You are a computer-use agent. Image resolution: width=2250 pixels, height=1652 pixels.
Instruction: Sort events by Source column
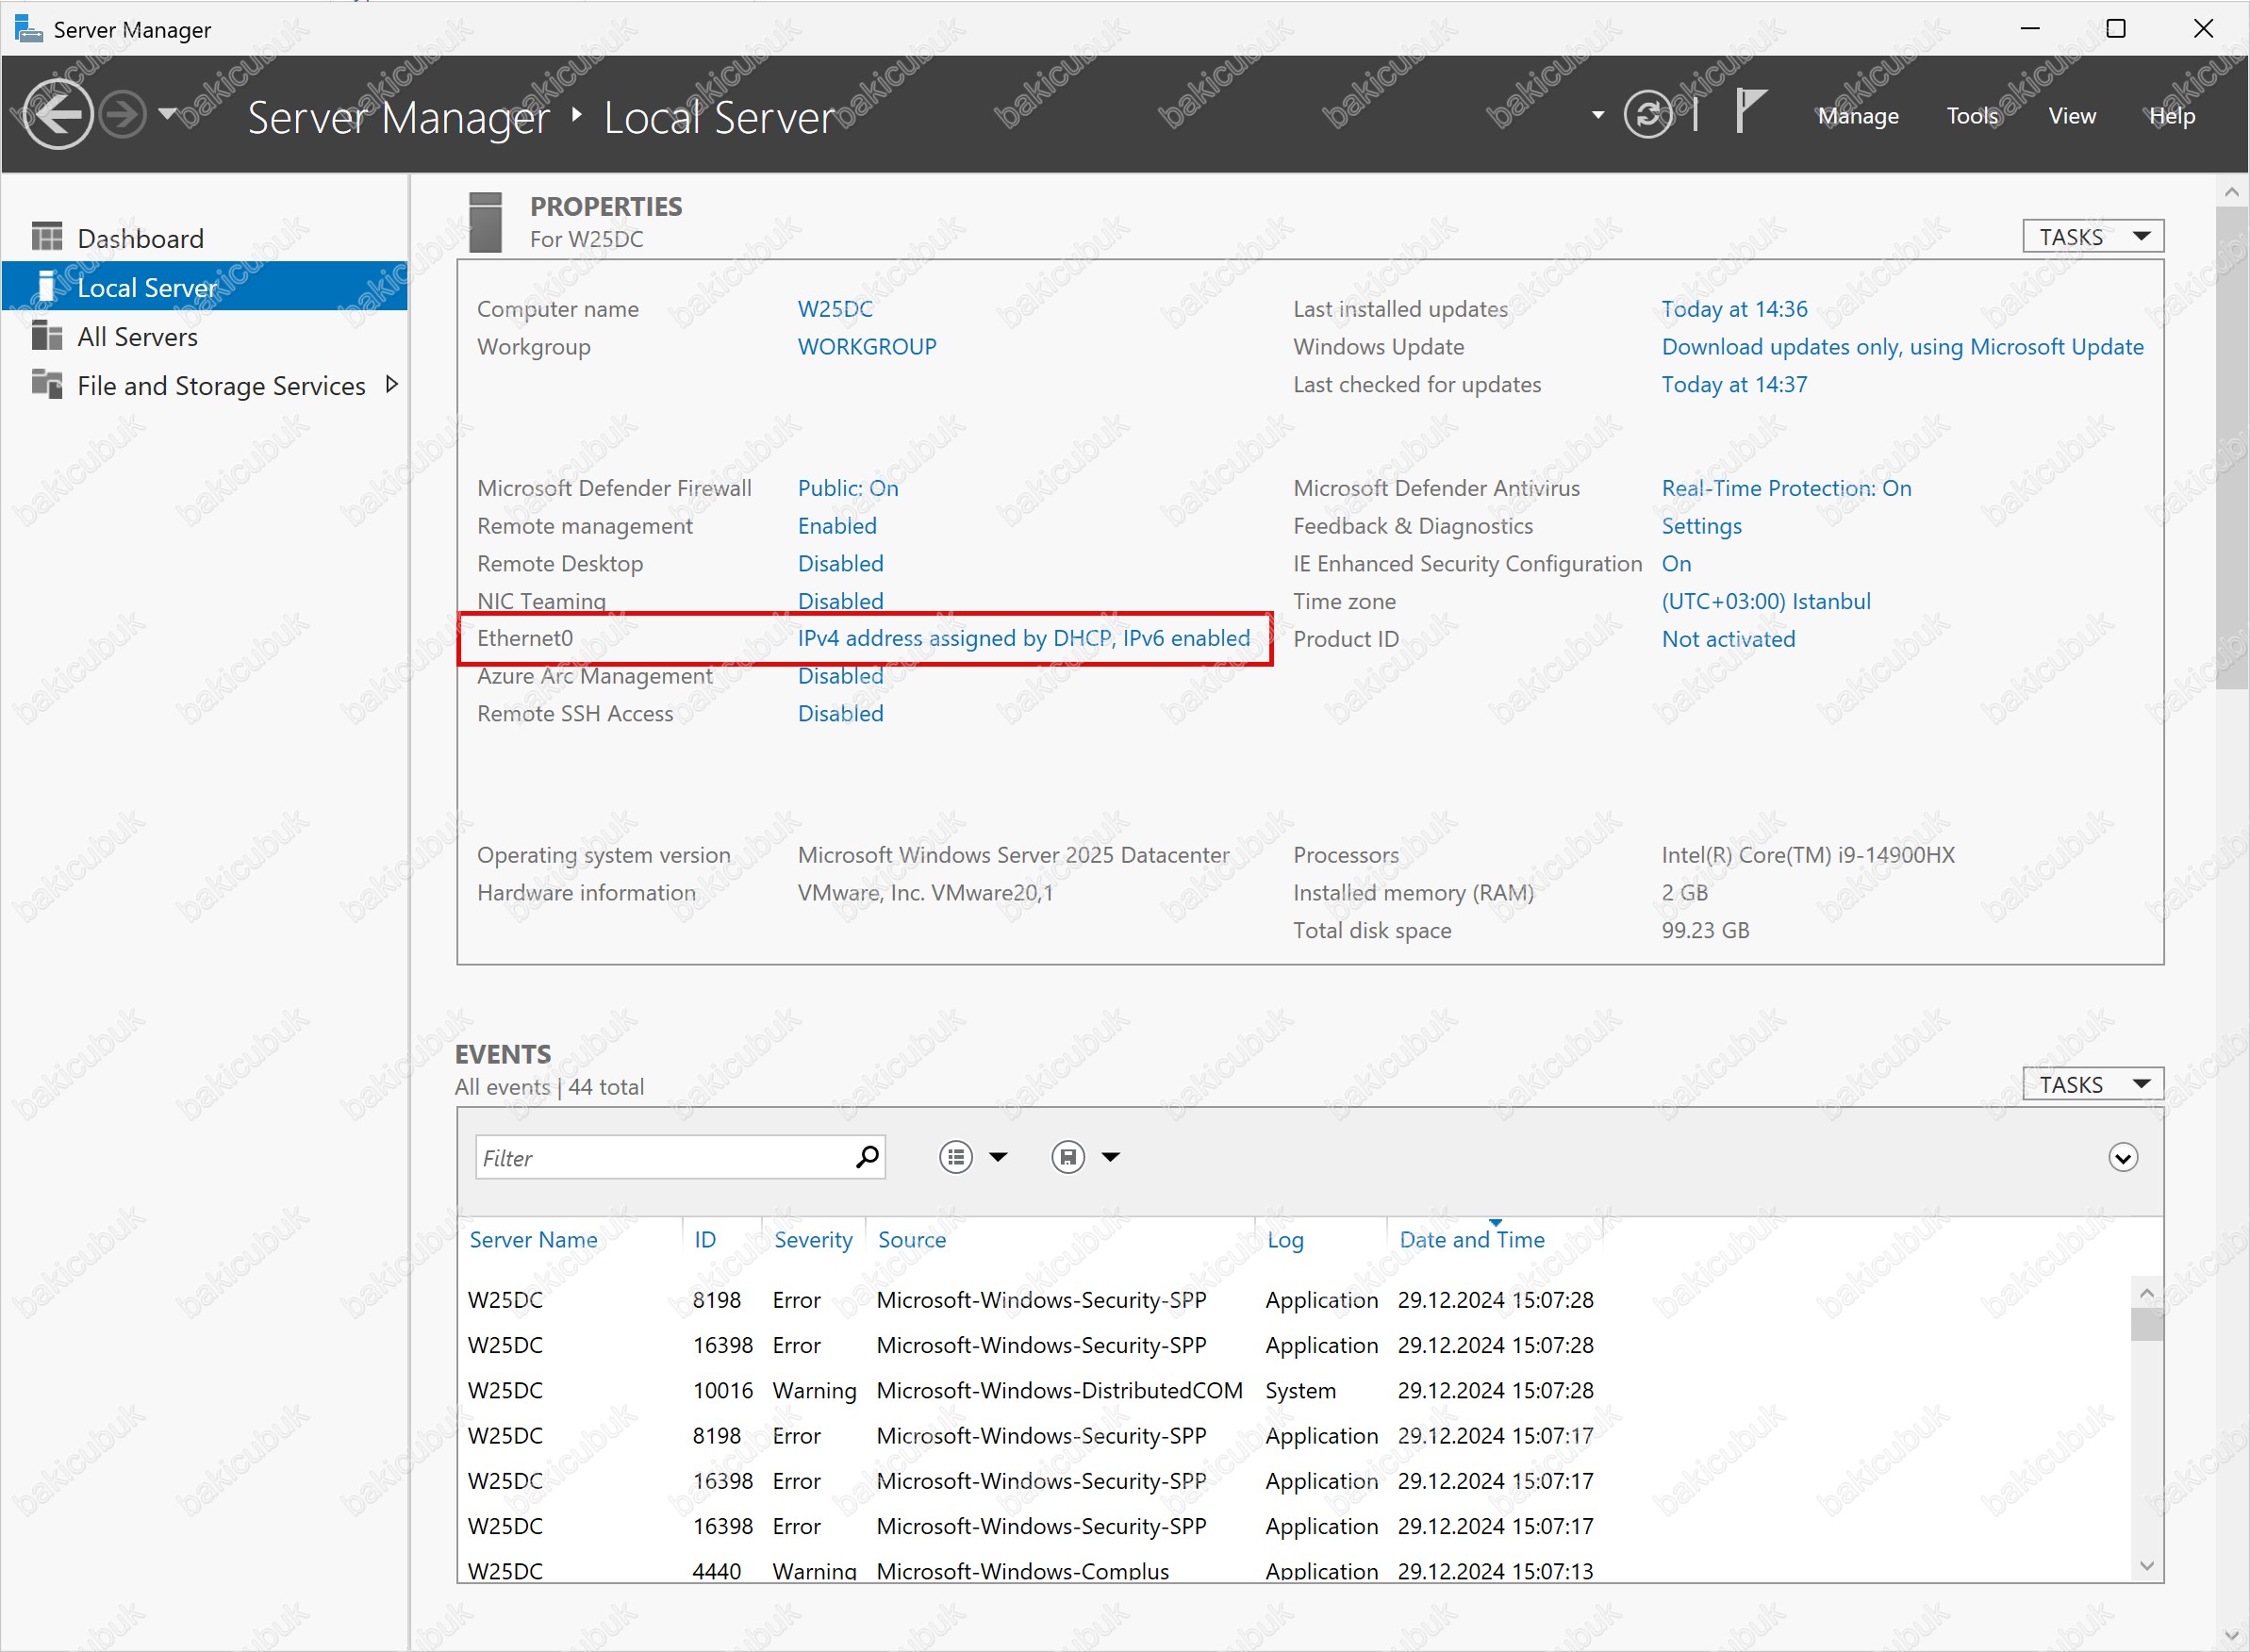click(x=911, y=1239)
